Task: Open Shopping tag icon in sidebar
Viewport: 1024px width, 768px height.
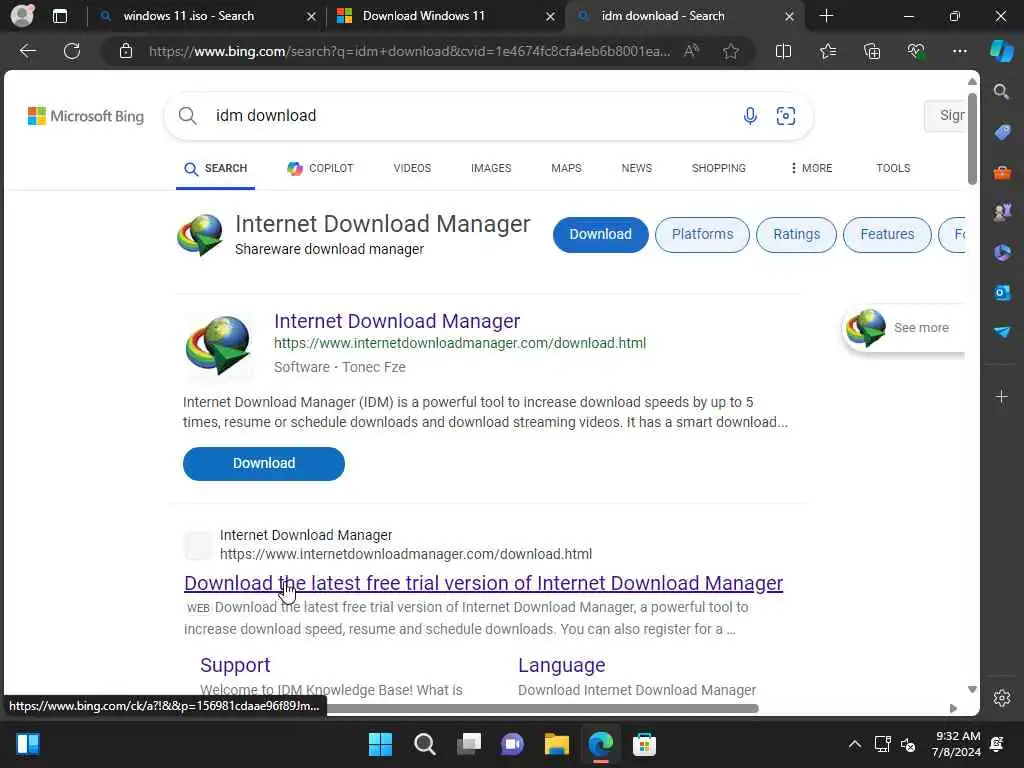Action: [1002, 132]
